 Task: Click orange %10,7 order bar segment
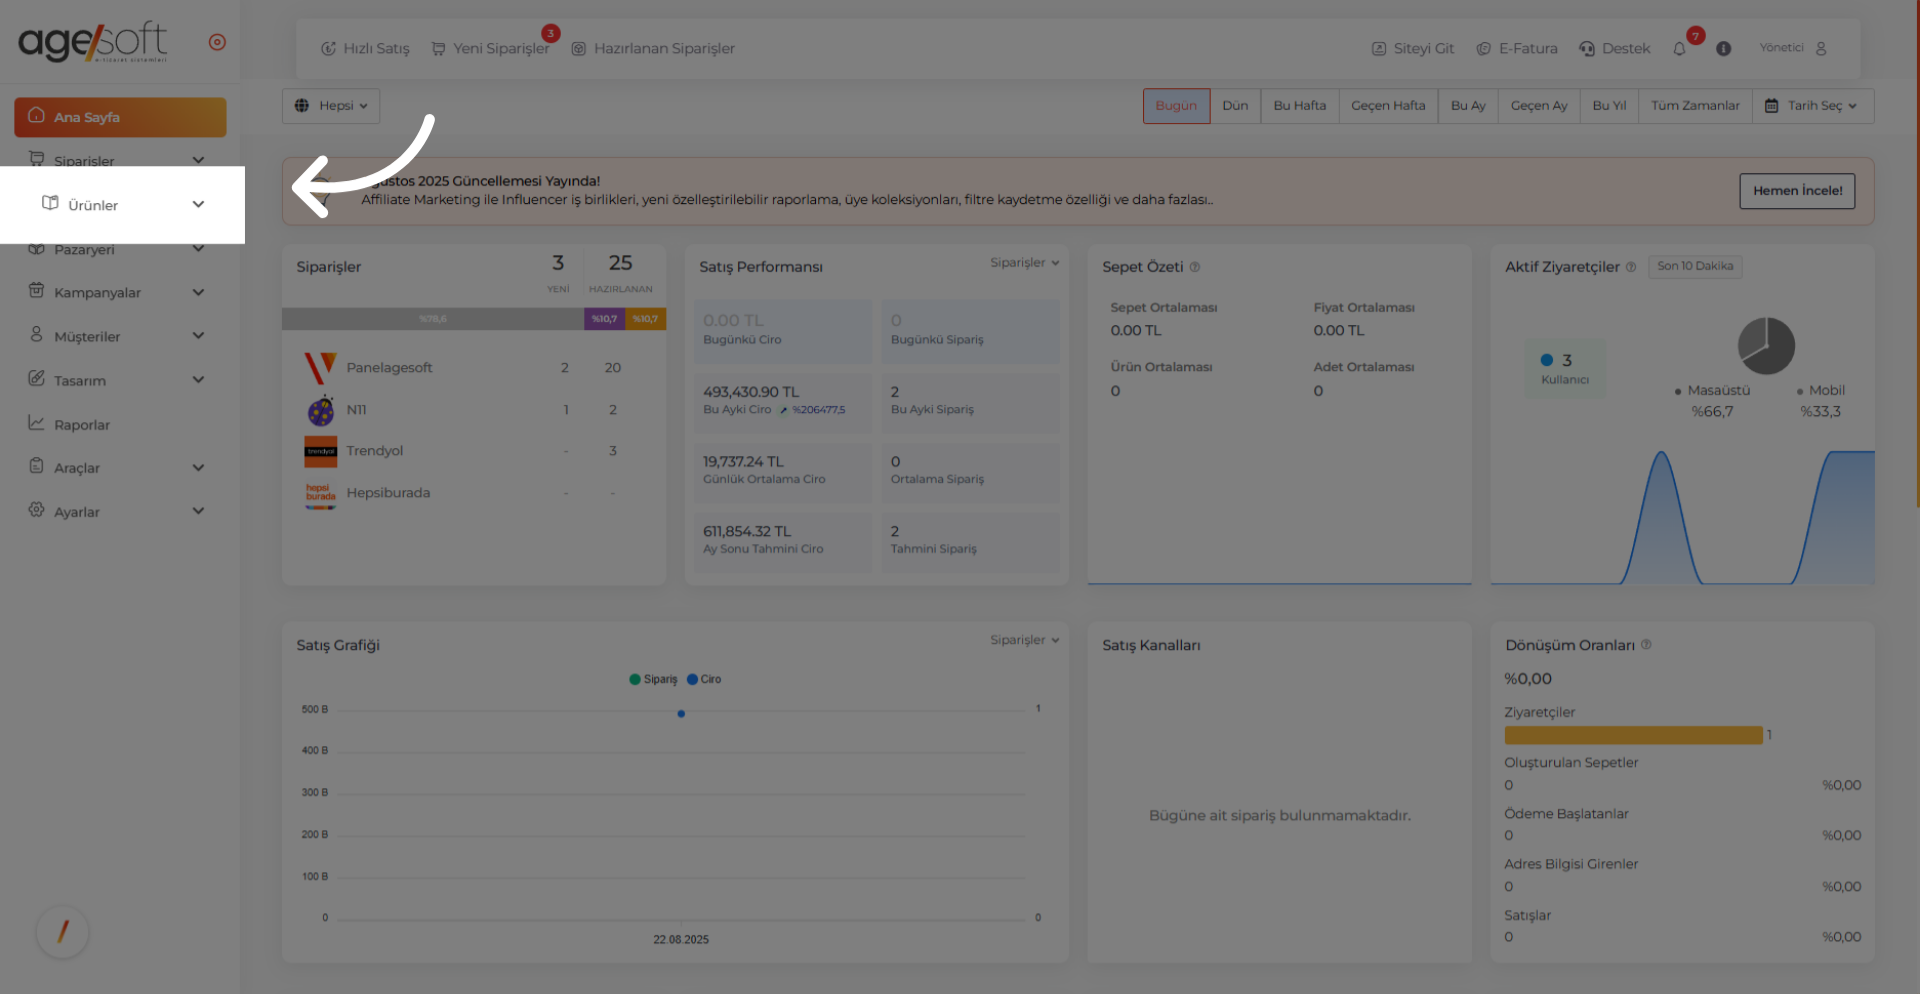tap(645, 319)
